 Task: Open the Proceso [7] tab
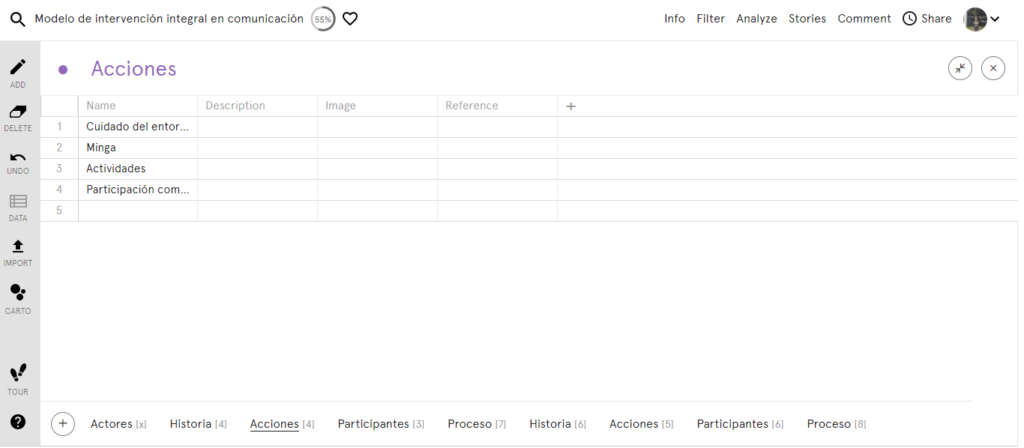coord(476,424)
